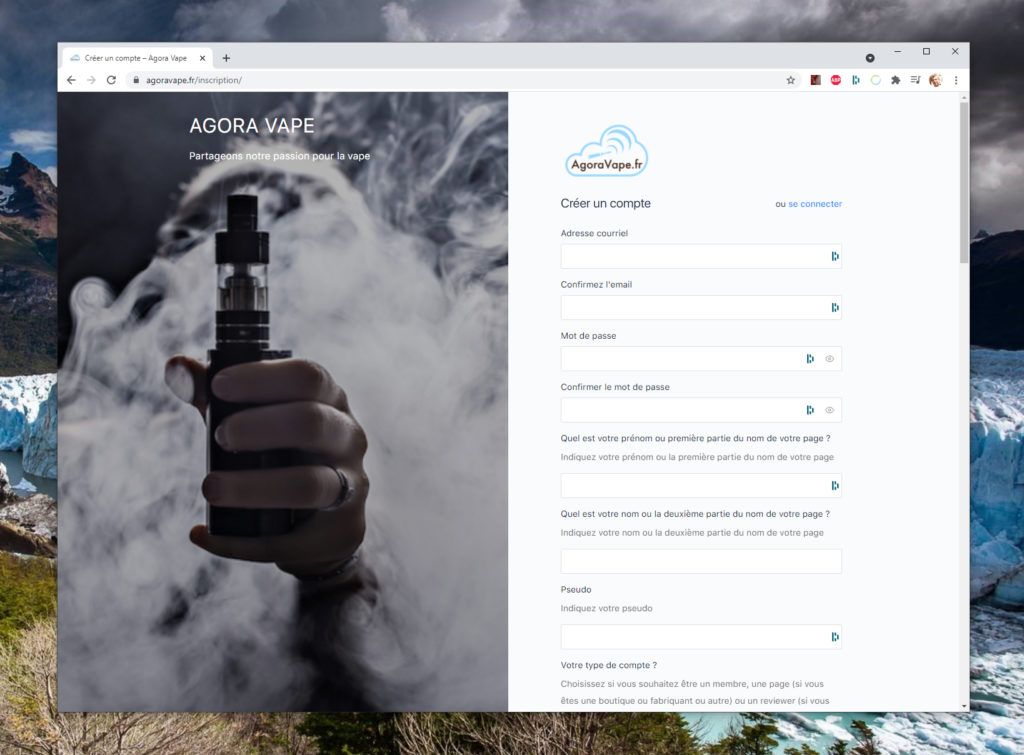Click the green circle extension icon
The image size is (1024, 755).
pos(876,80)
